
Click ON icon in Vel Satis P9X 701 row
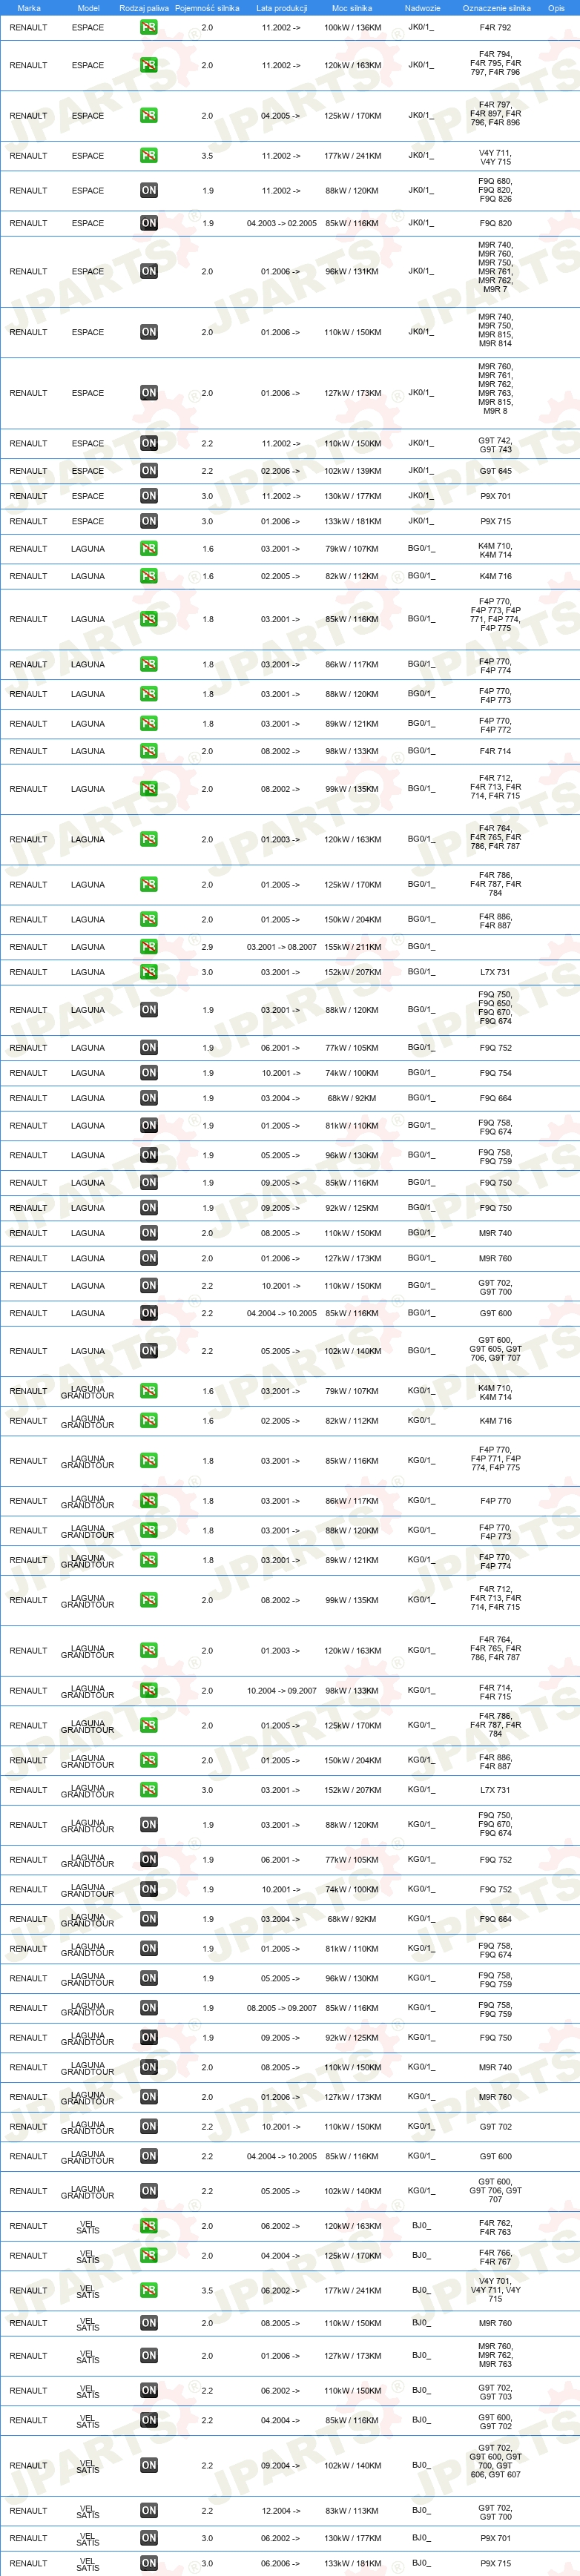(148, 2538)
